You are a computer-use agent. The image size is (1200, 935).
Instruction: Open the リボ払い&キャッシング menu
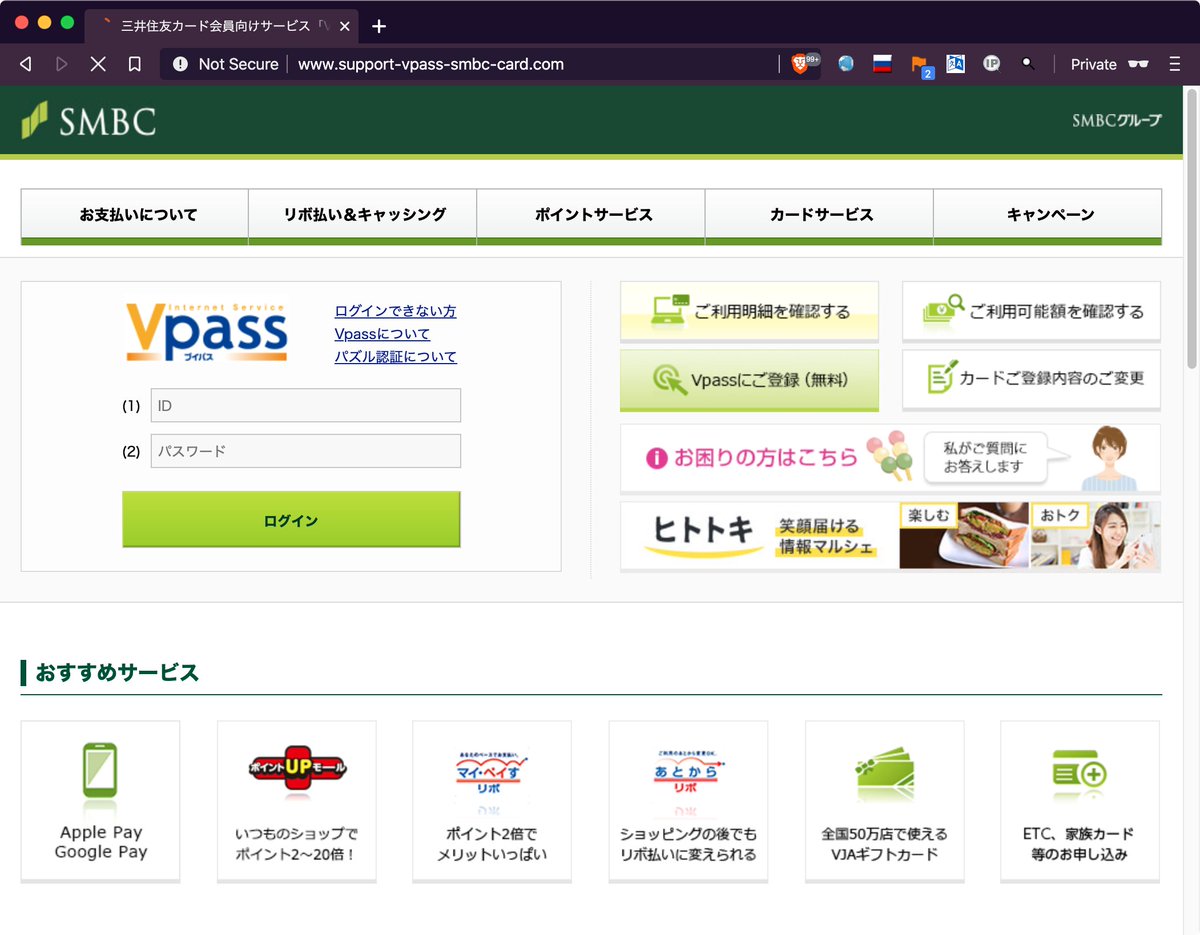click(x=363, y=216)
